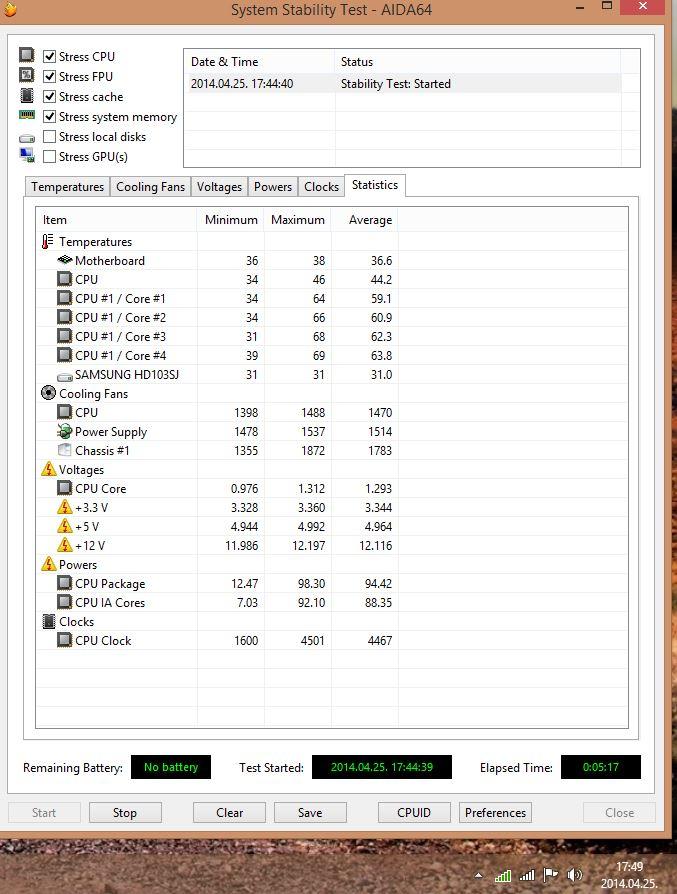Open the Powers tab

(273, 187)
